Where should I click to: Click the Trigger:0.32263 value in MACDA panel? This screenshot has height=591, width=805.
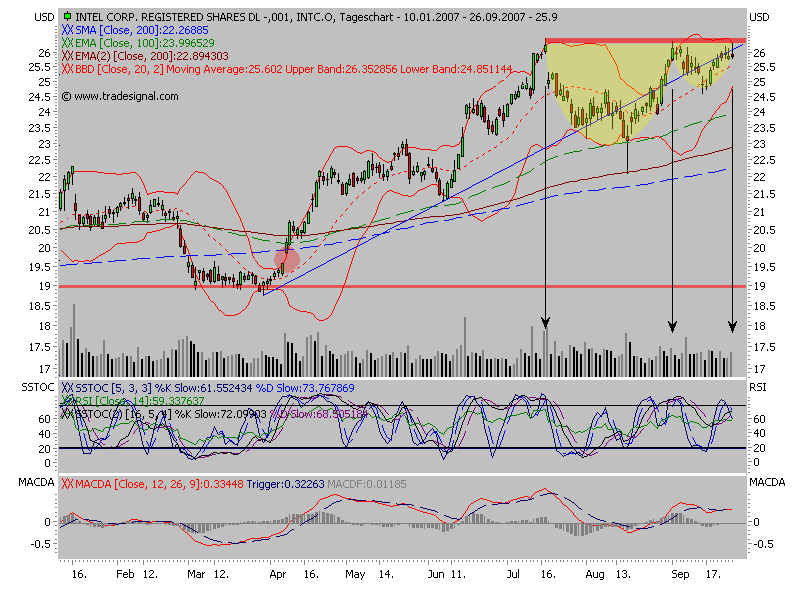pos(285,483)
